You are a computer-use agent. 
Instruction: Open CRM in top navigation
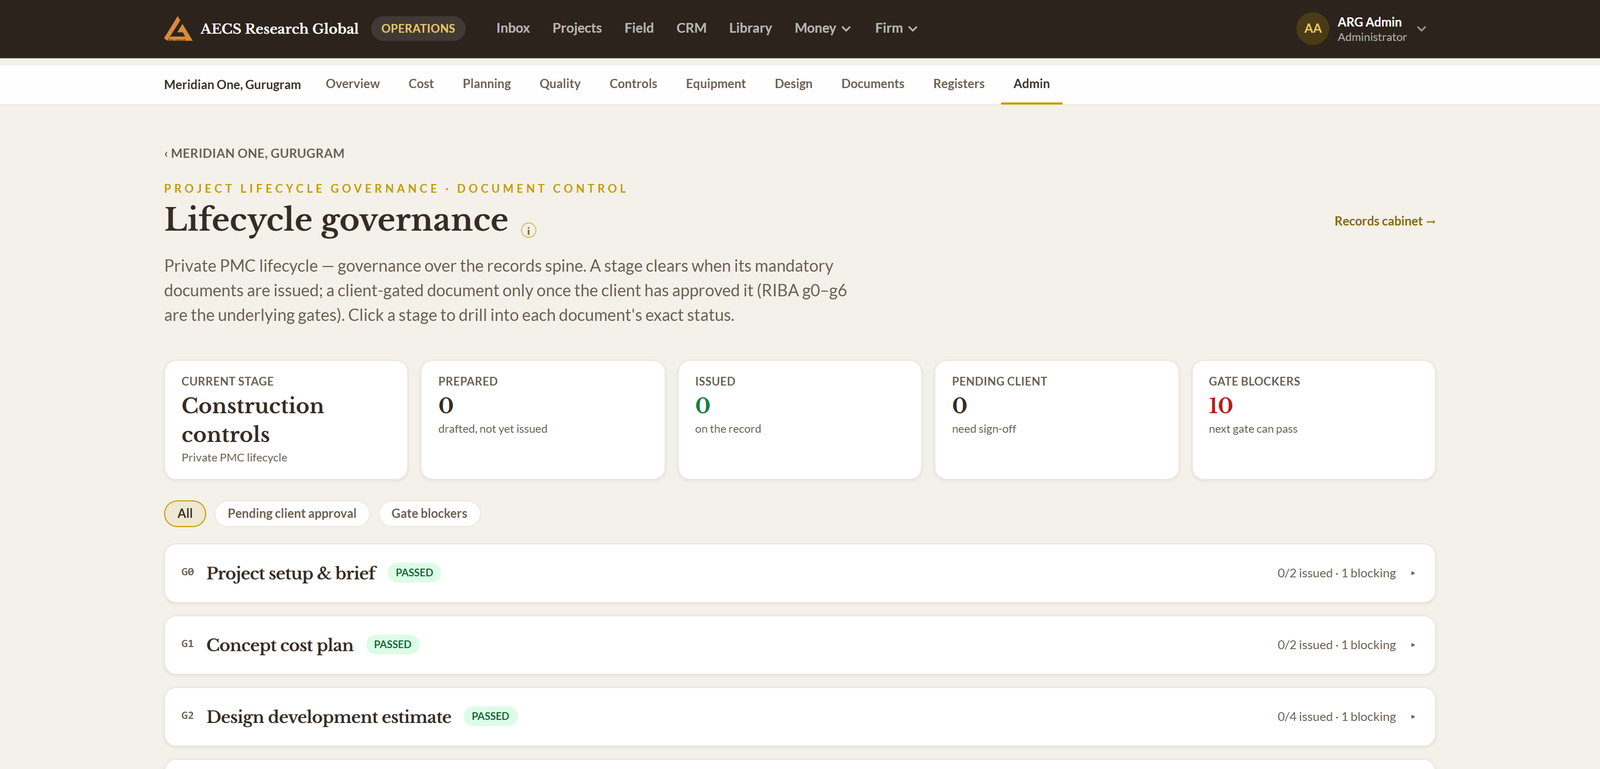coord(691,28)
